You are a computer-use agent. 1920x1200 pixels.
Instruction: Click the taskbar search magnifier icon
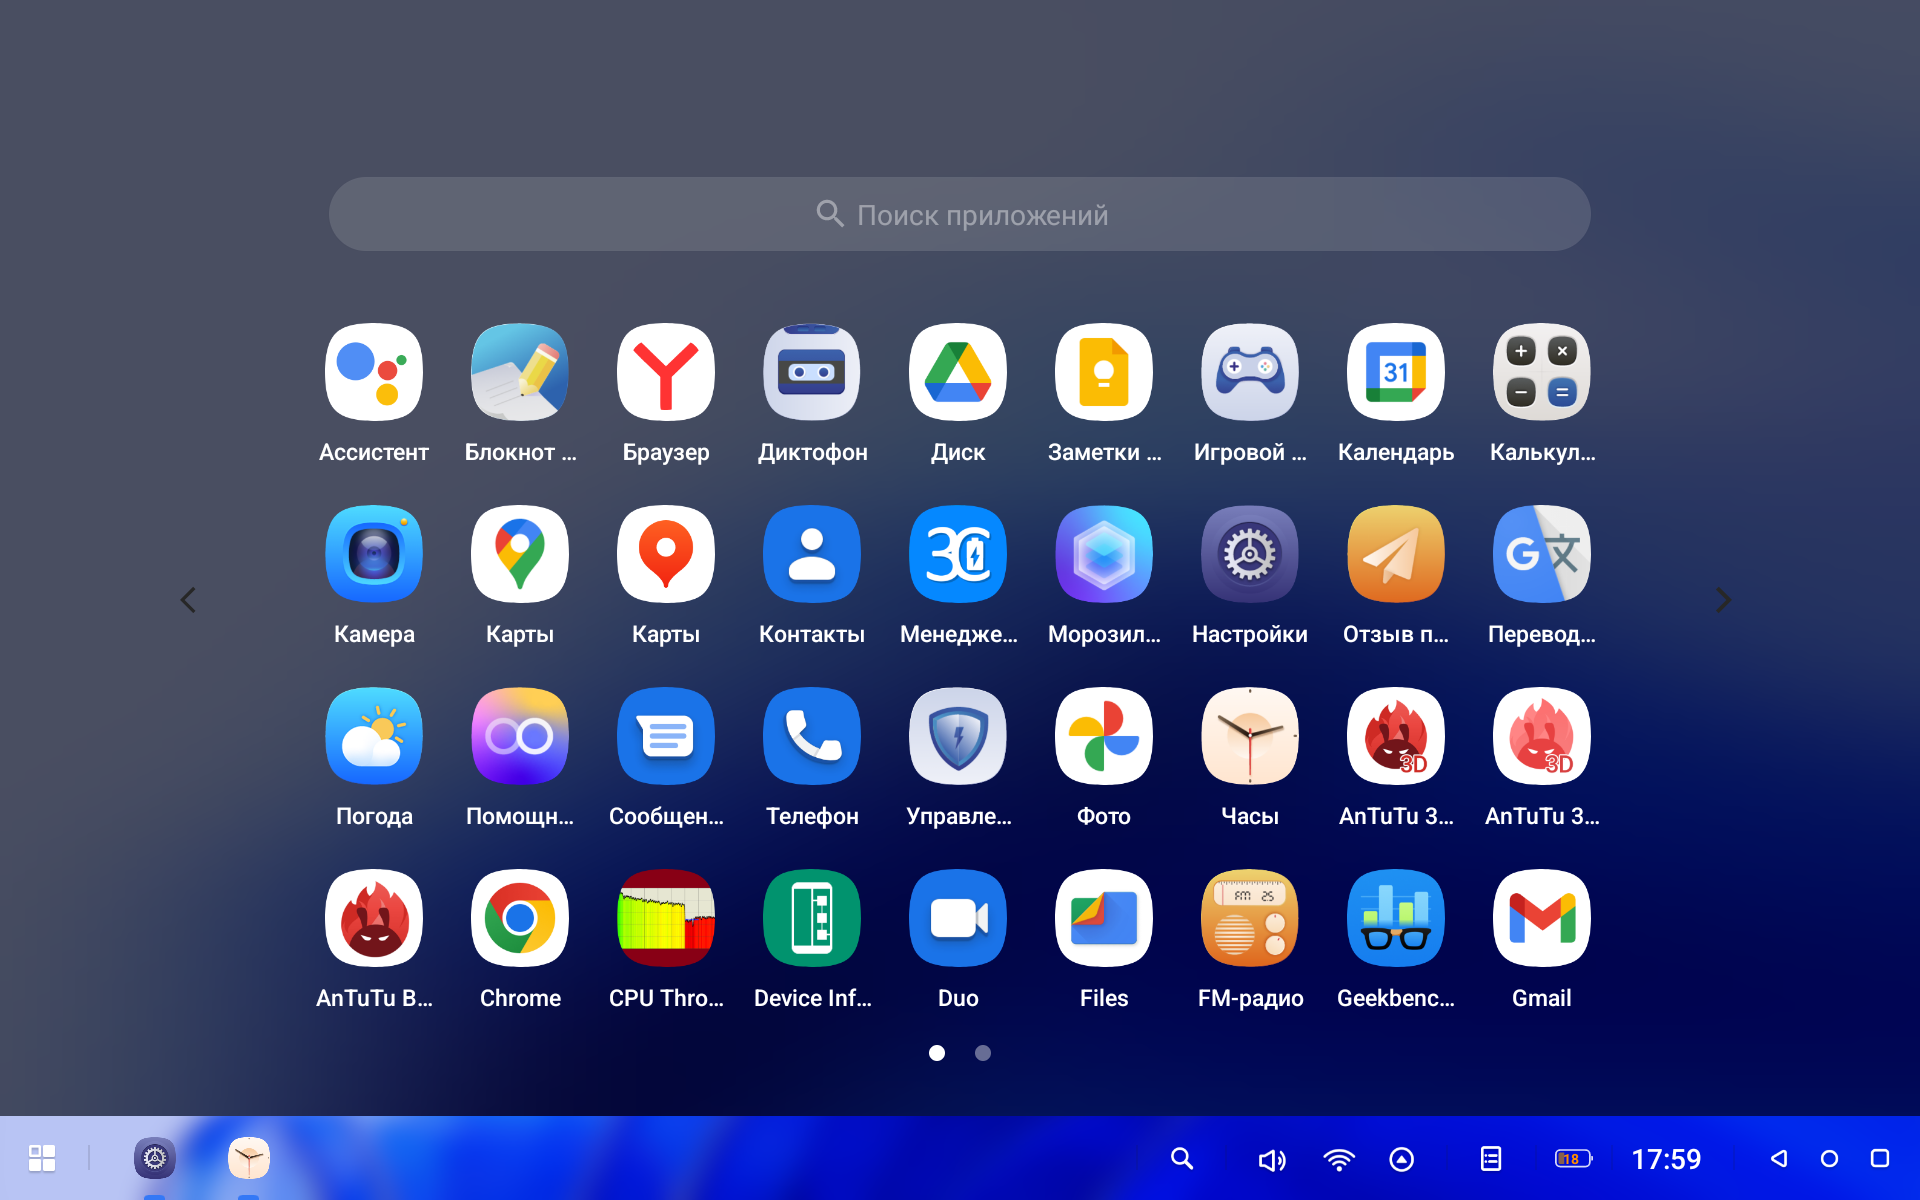pyautogui.click(x=1182, y=1159)
